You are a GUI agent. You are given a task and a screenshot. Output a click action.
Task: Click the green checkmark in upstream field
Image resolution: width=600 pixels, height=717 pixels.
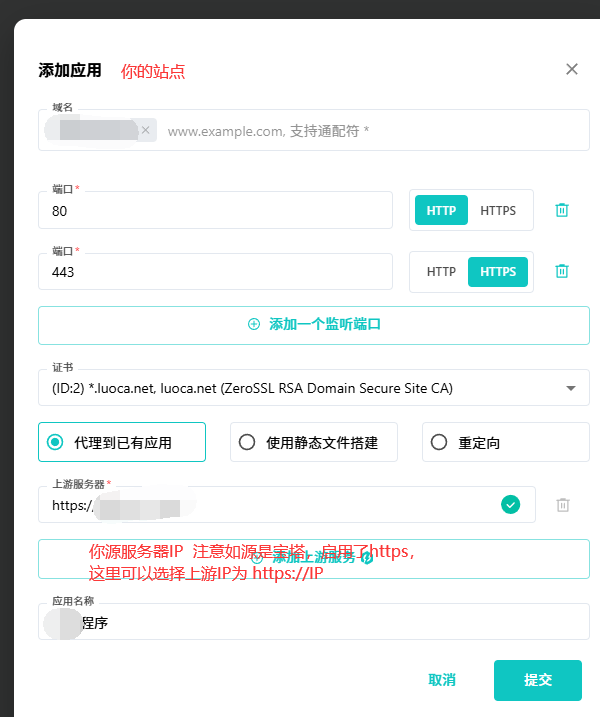[511, 505]
